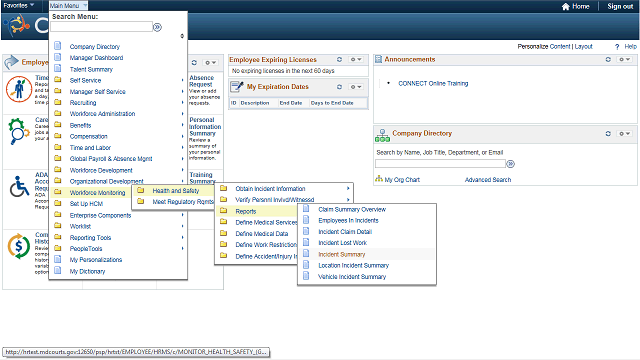Viewport: 640px width, 360px height.
Task: Select Claim Summary Overview menu entry
Action: [x=352, y=209]
